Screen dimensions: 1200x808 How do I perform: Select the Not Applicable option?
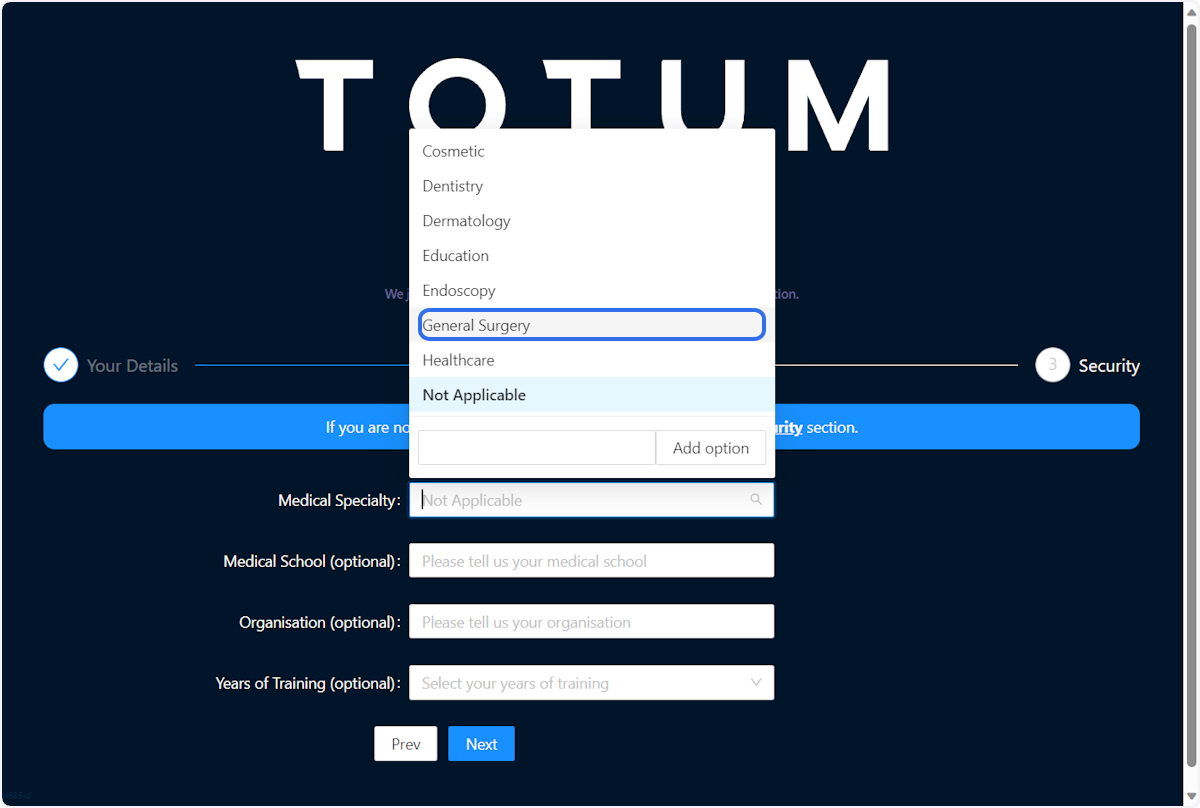pyautogui.click(x=592, y=395)
